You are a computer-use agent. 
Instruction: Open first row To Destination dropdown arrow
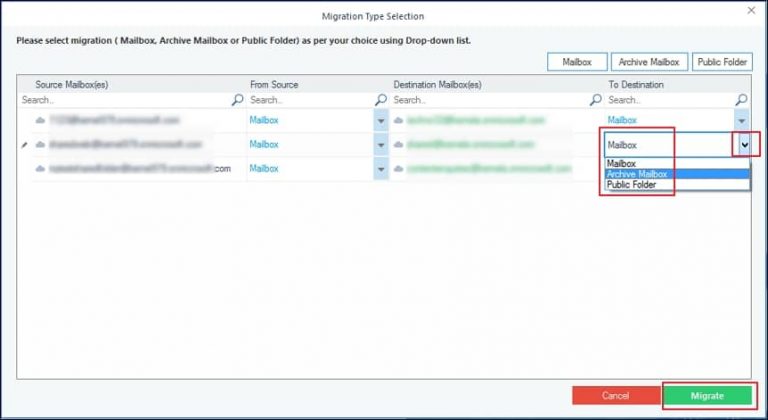click(x=742, y=120)
